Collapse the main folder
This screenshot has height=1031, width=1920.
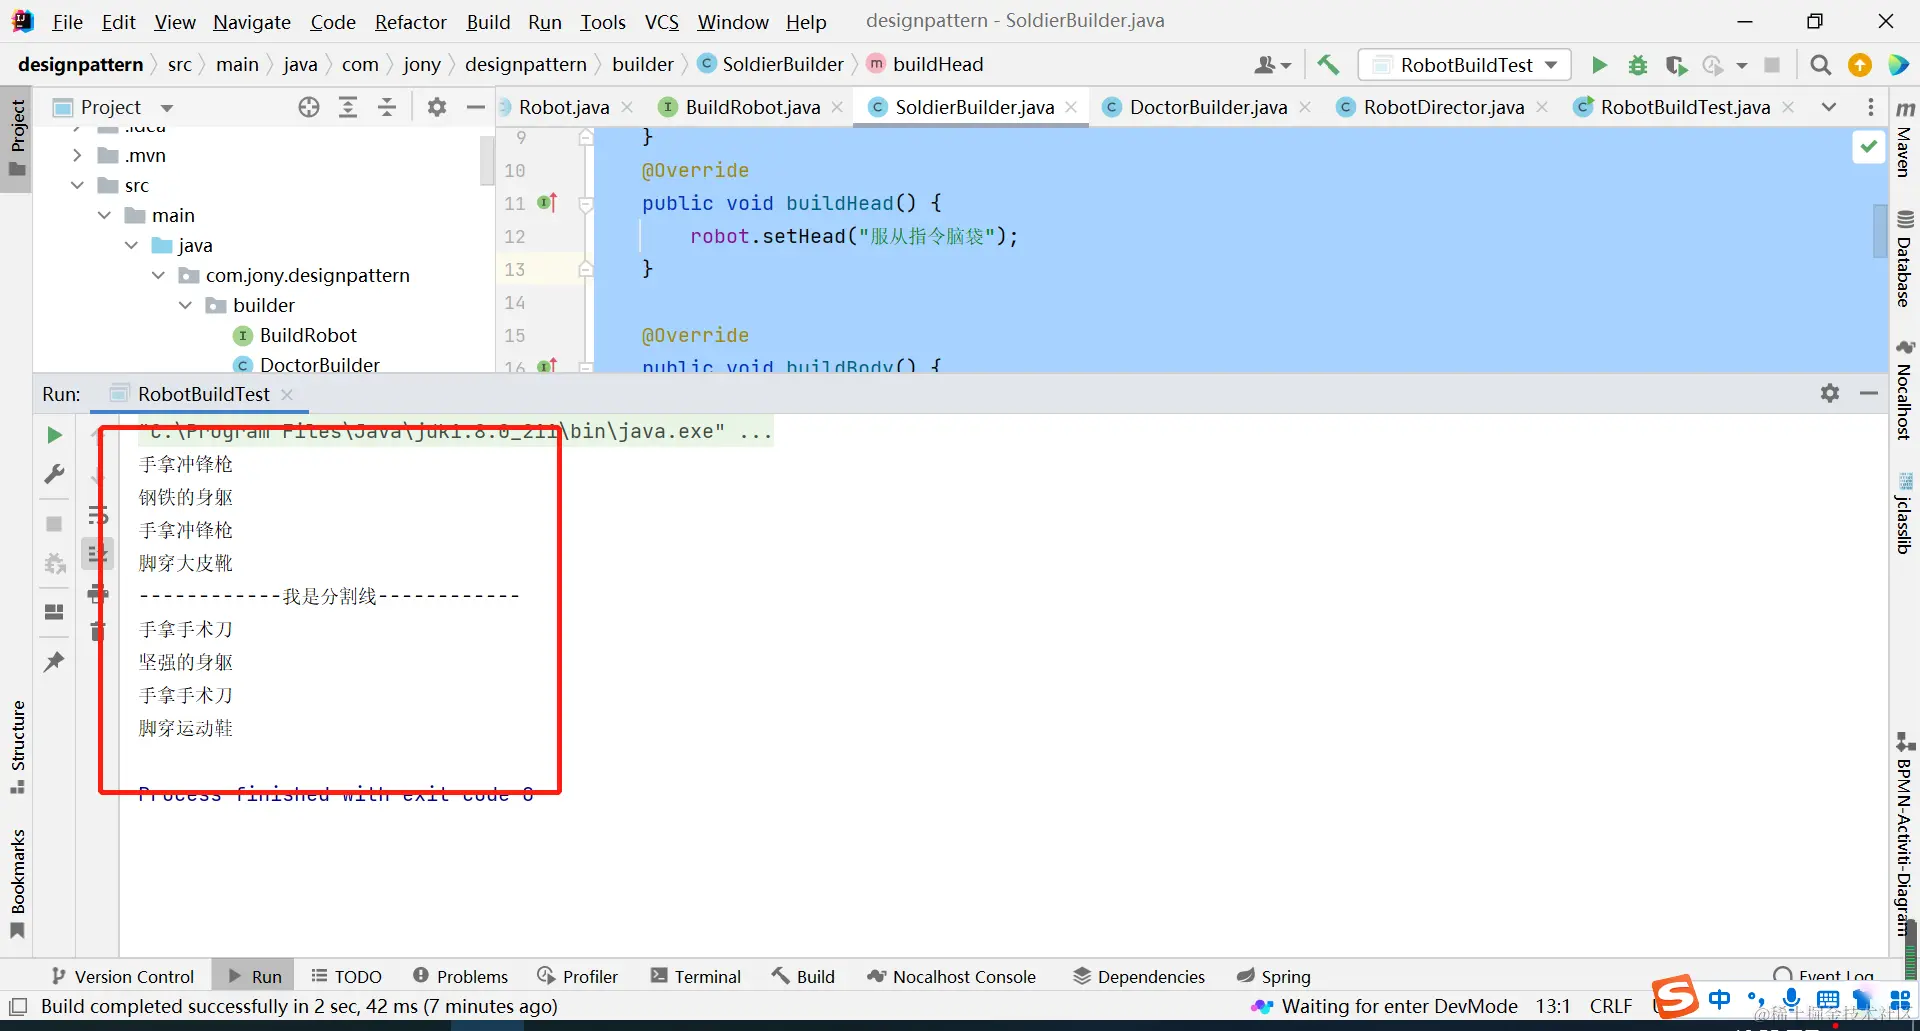click(x=104, y=215)
